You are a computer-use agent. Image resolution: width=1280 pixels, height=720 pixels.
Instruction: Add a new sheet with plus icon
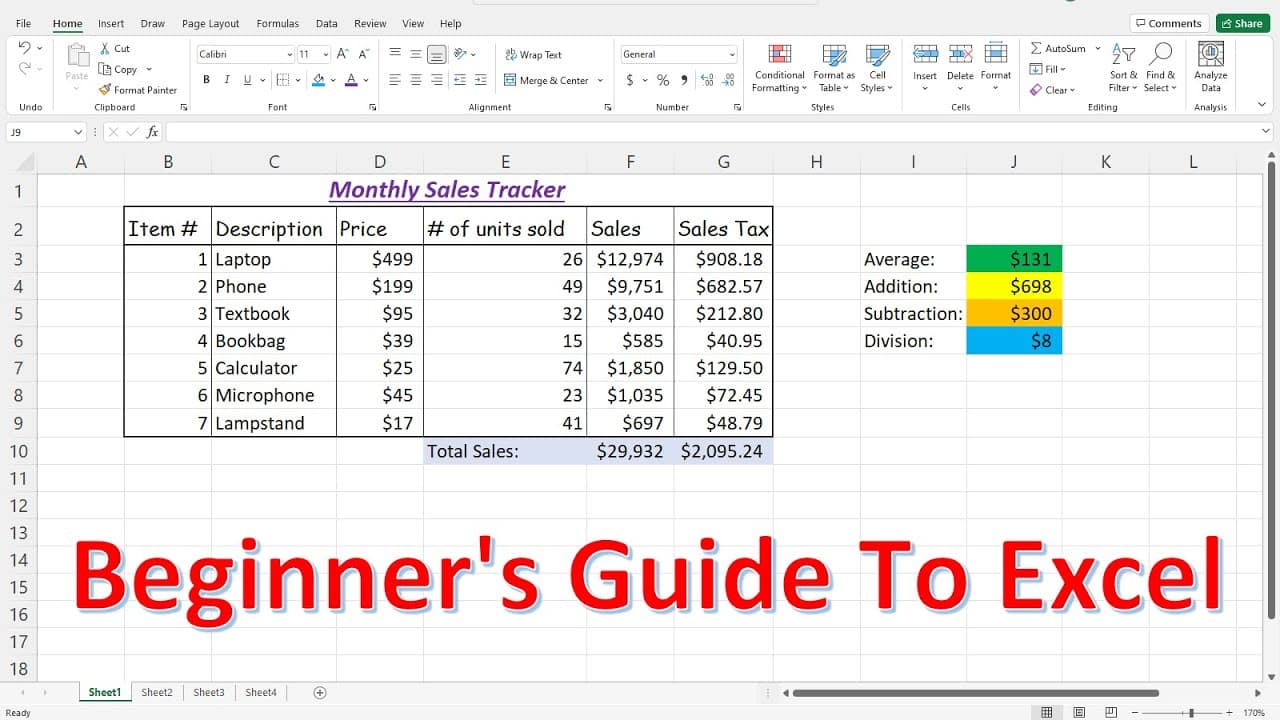(x=320, y=692)
